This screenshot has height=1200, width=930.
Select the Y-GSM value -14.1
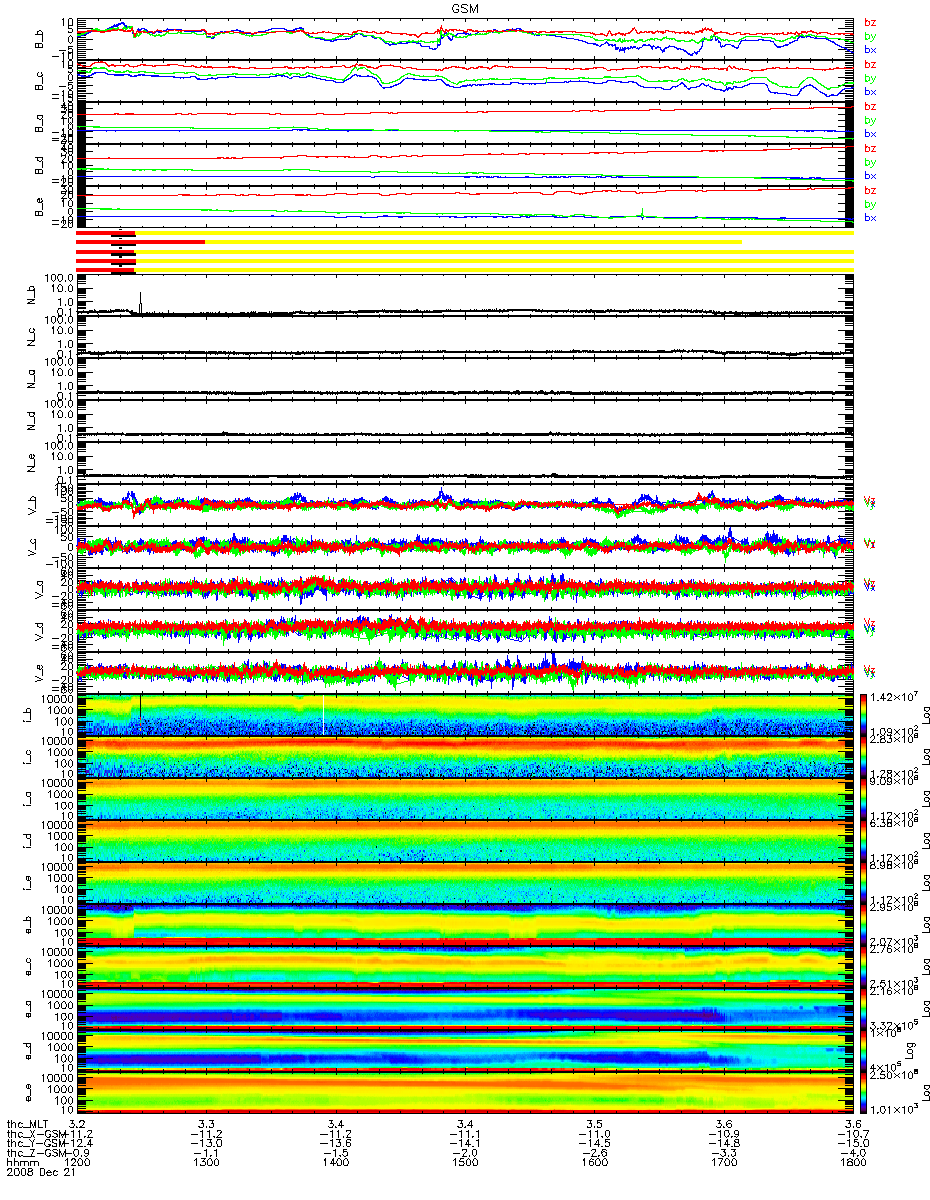pyautogui.click(x=464, y=1143)
